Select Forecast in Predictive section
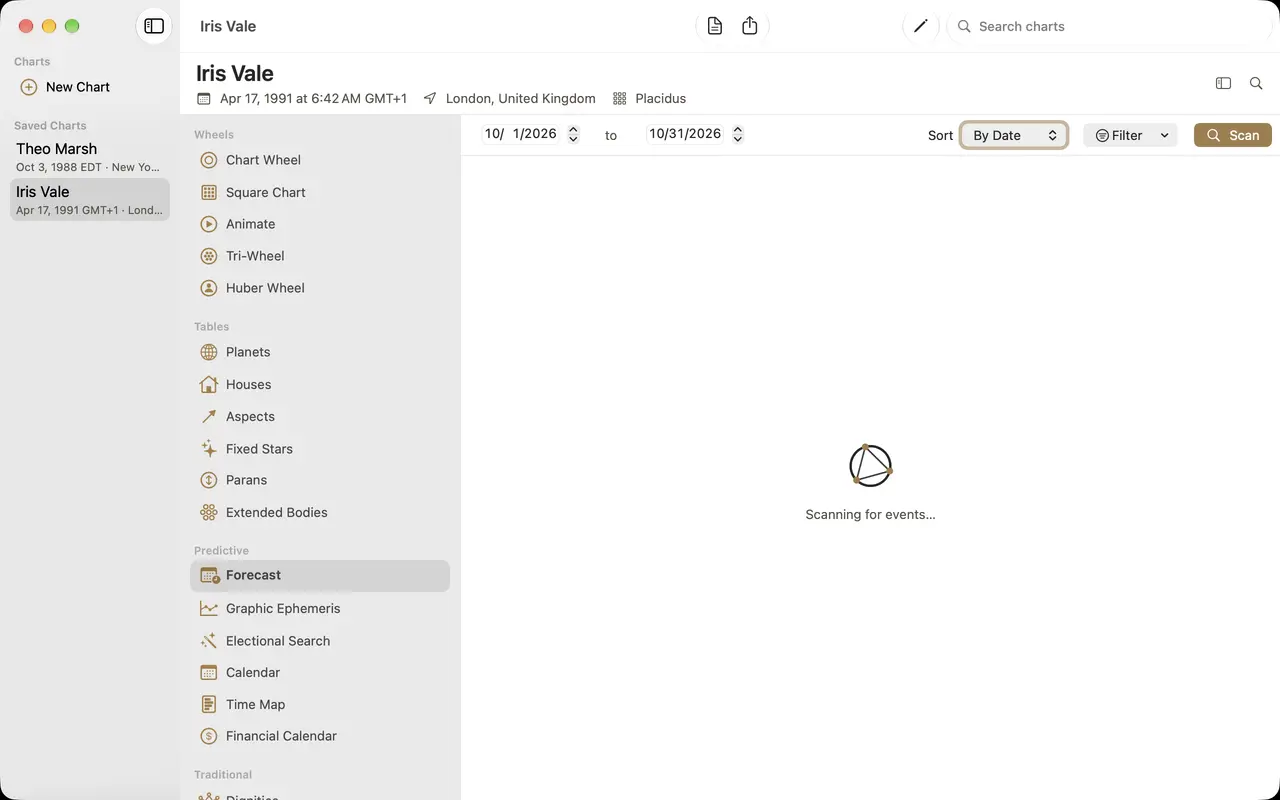 click(320, 575)
